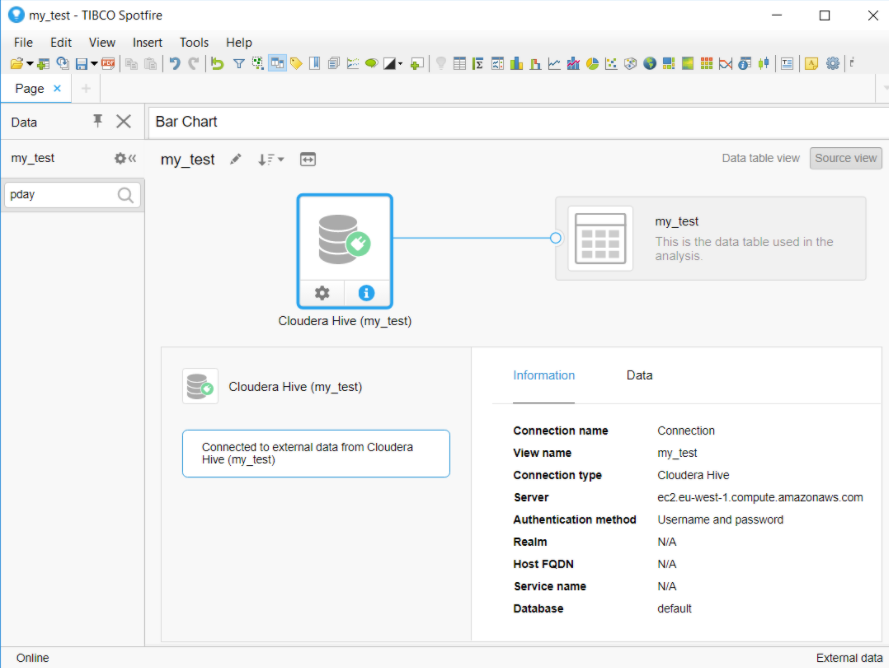
Task: Click the fit-to-width icon beside sort
Action: (x=308, y=159)
